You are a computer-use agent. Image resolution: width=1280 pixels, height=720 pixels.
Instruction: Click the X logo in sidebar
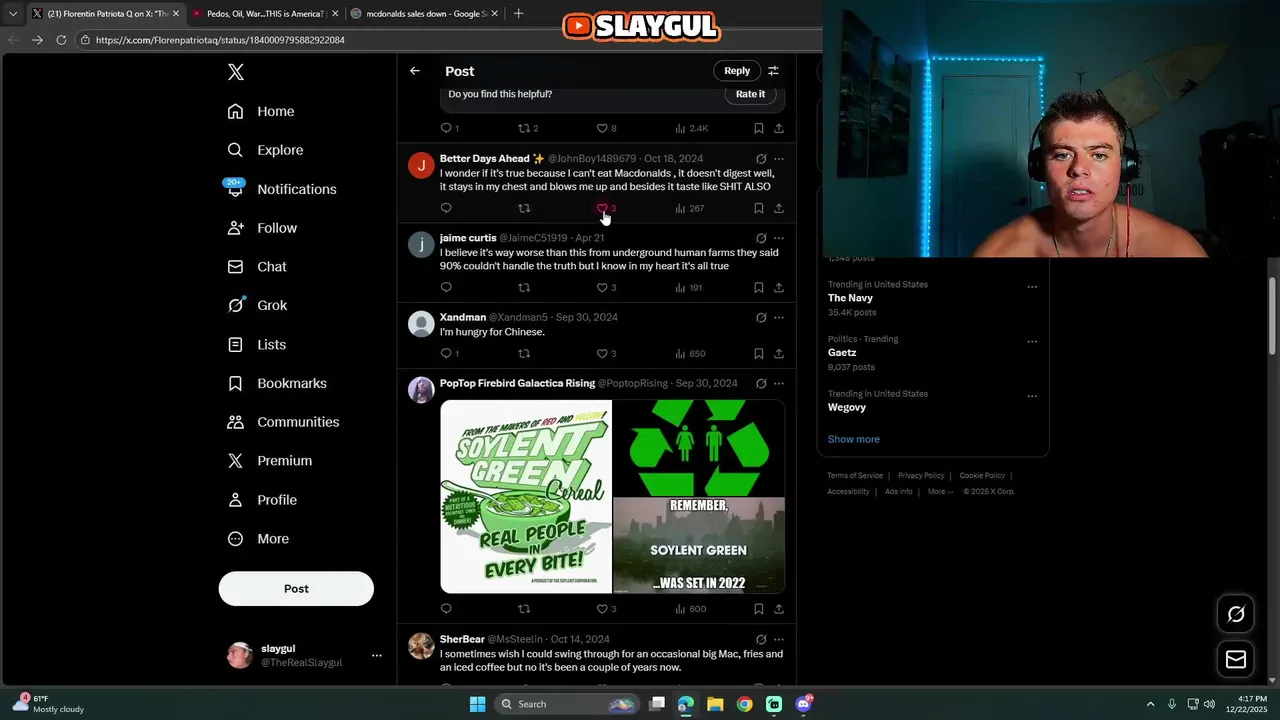click(236, 72)
